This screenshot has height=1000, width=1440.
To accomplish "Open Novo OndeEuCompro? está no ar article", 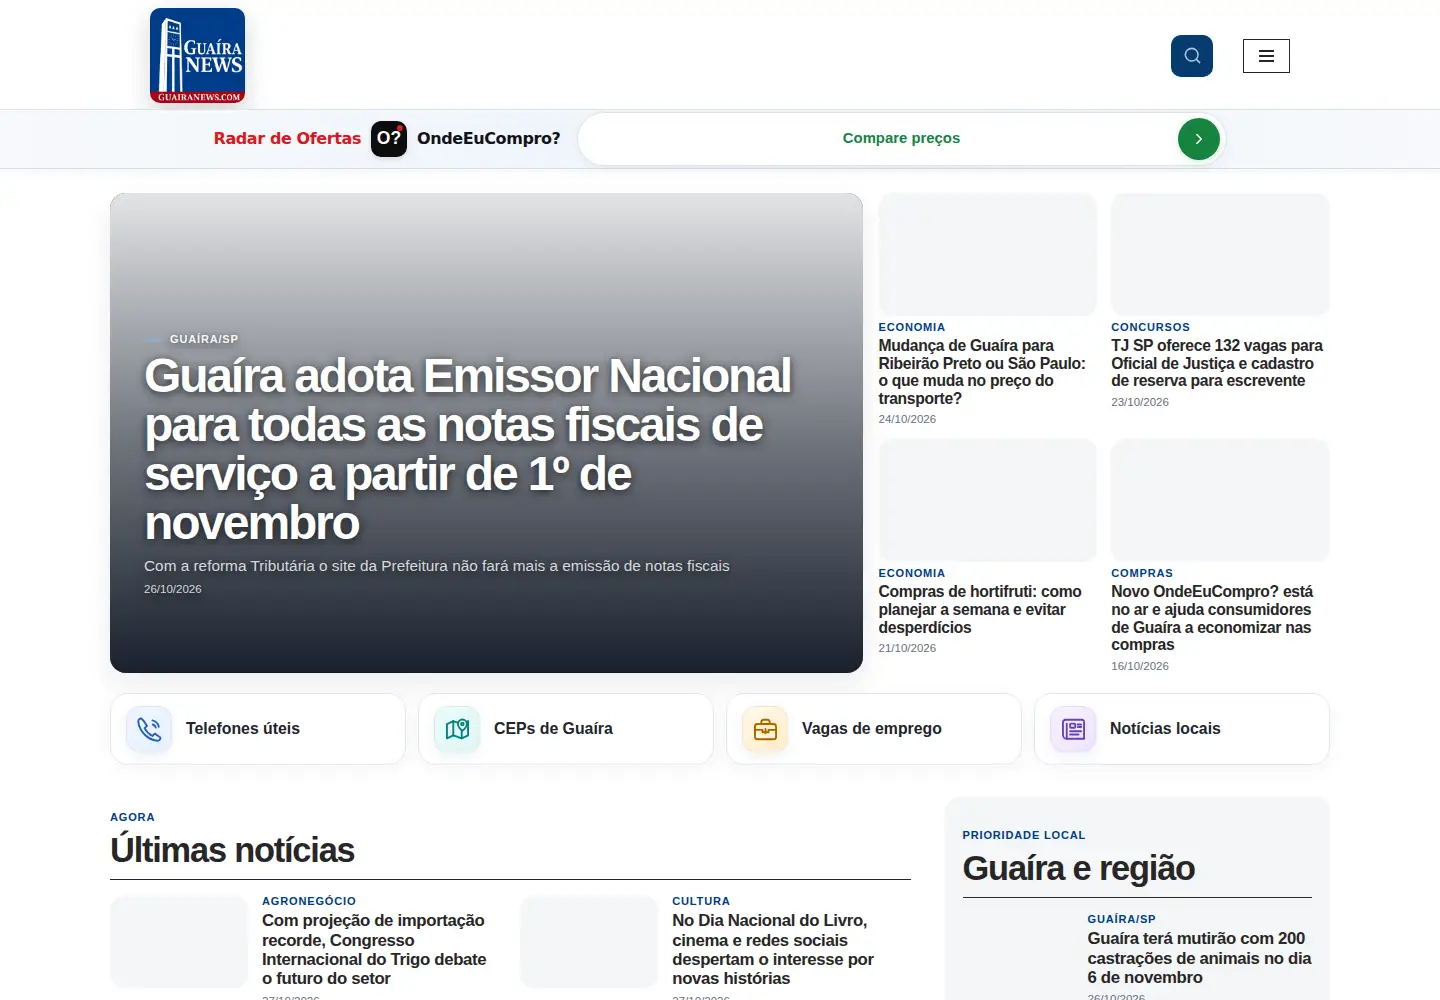I will 1212,618.
